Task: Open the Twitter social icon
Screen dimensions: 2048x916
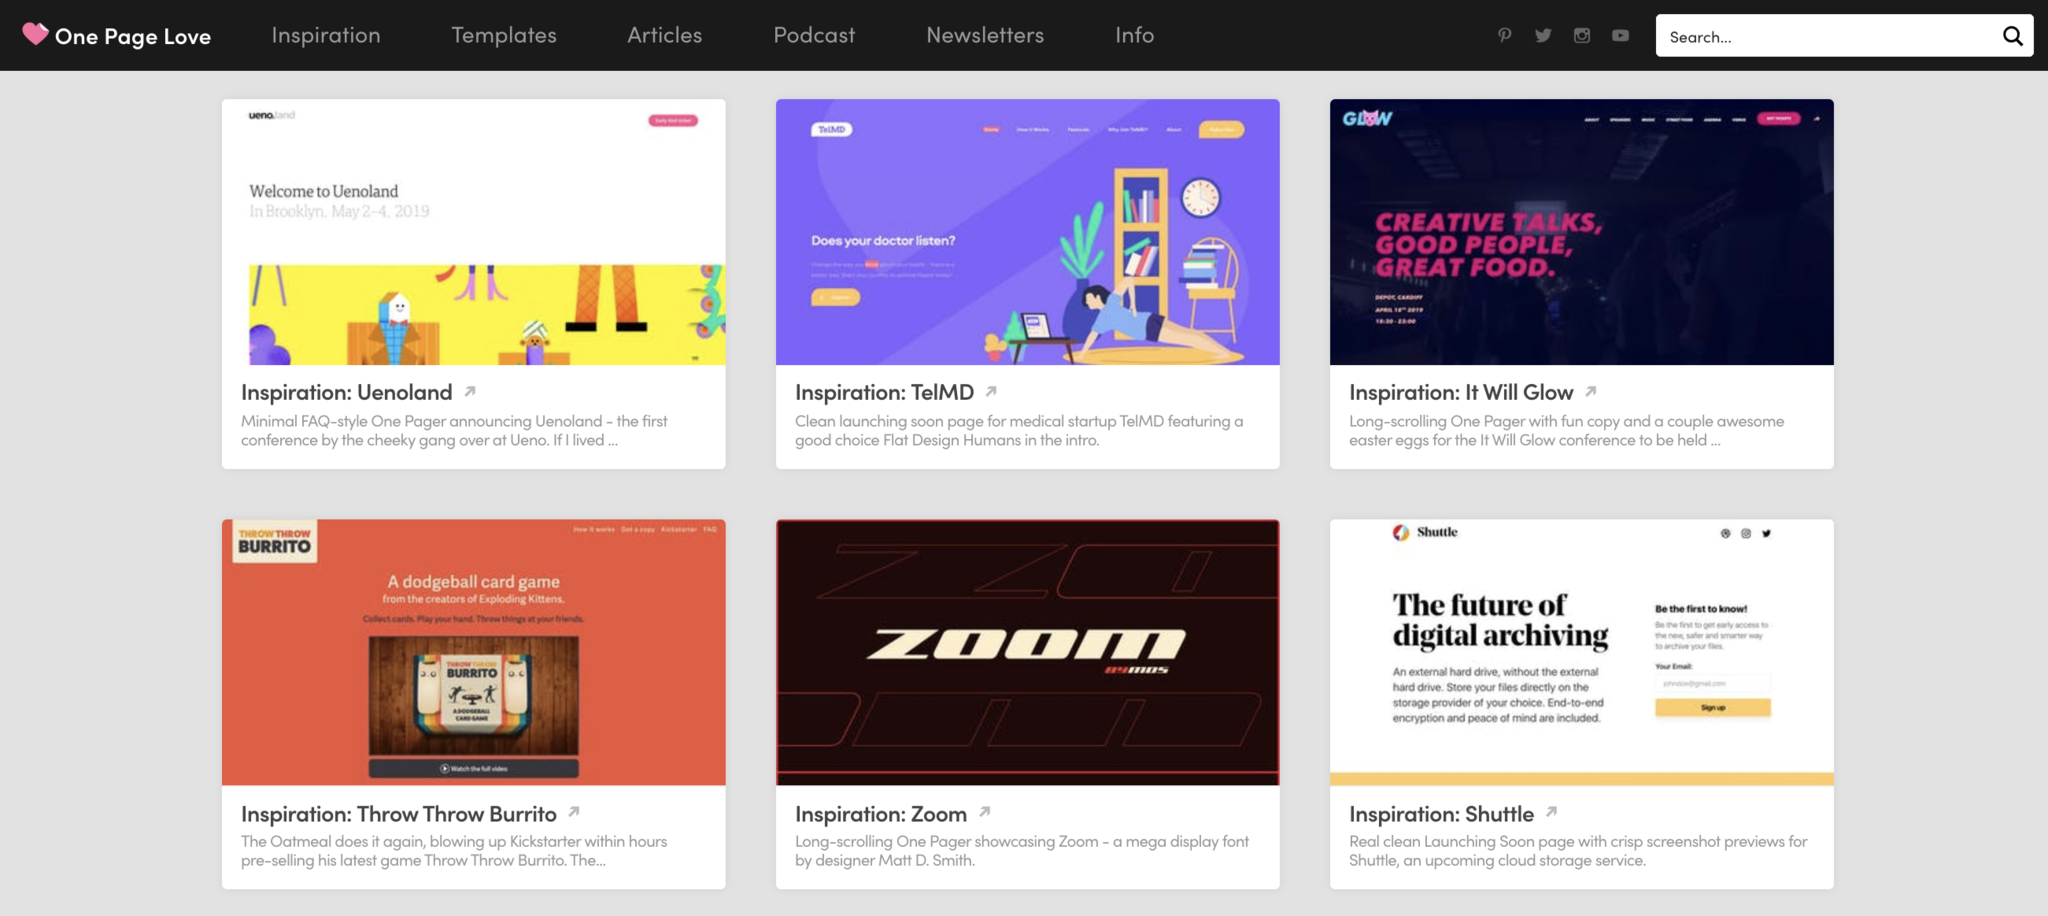Action: tap(1543, 35)
